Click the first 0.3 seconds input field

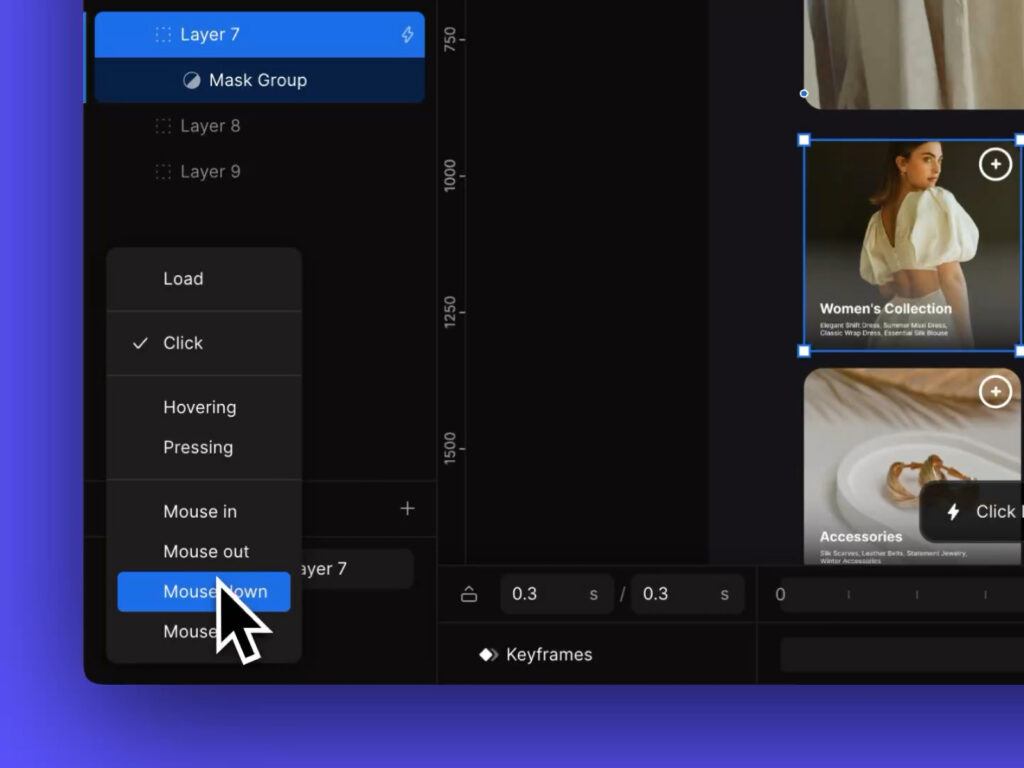click(x=545, y=594)
